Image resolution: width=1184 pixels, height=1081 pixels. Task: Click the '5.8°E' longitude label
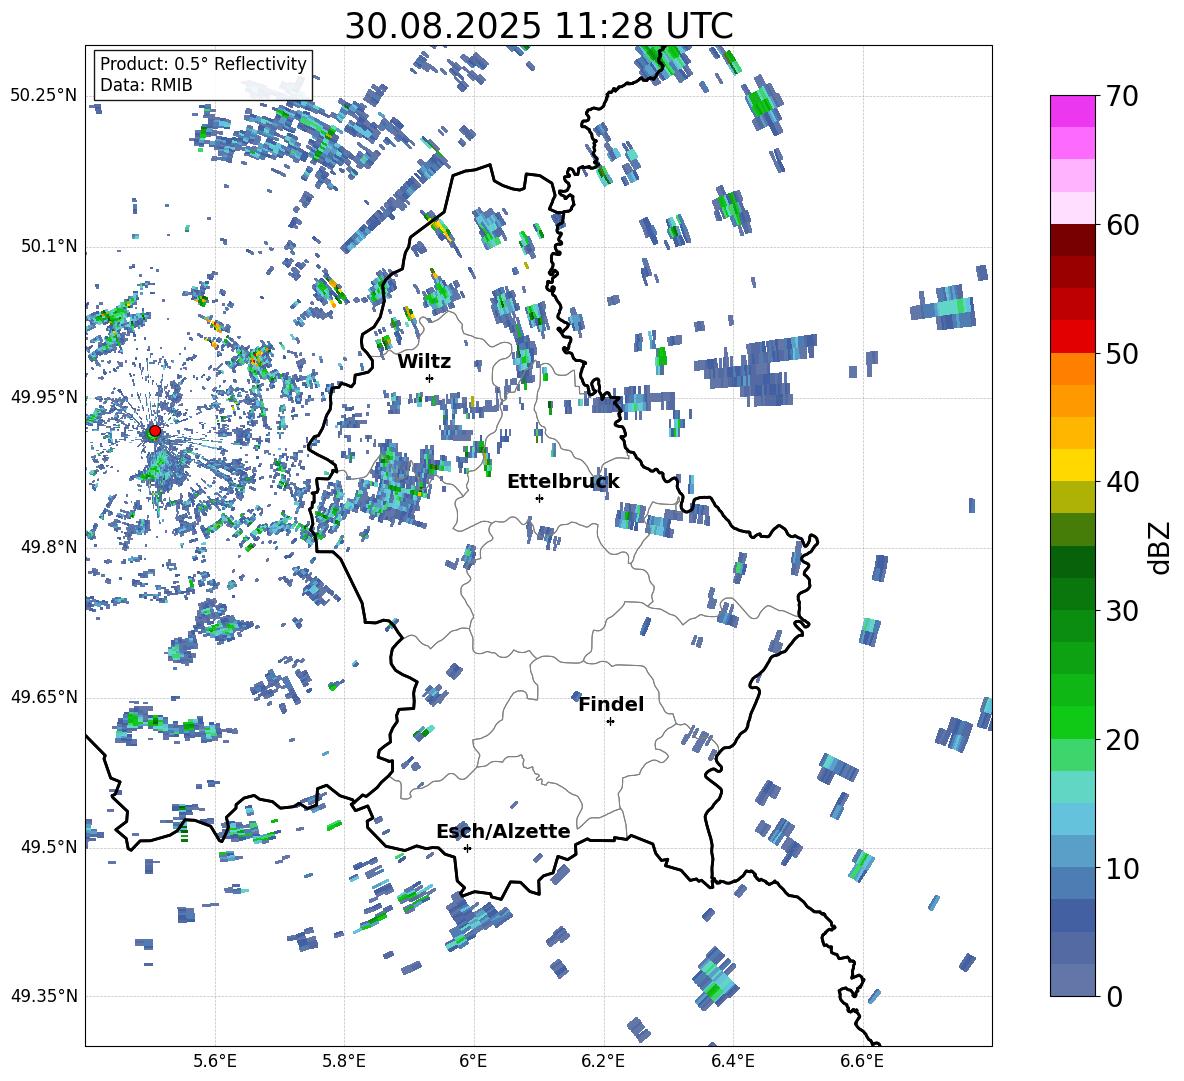click(x=344, y=1061)
